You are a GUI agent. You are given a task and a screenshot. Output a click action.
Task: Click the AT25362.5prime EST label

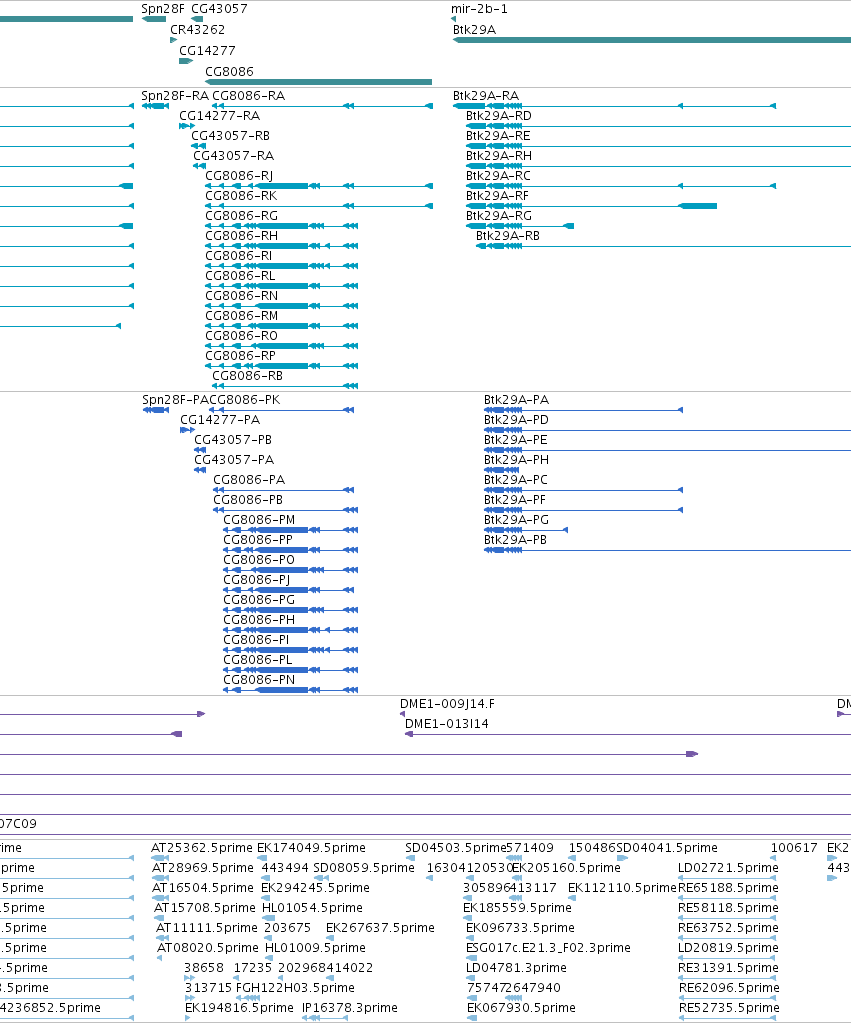coord(202,848)
